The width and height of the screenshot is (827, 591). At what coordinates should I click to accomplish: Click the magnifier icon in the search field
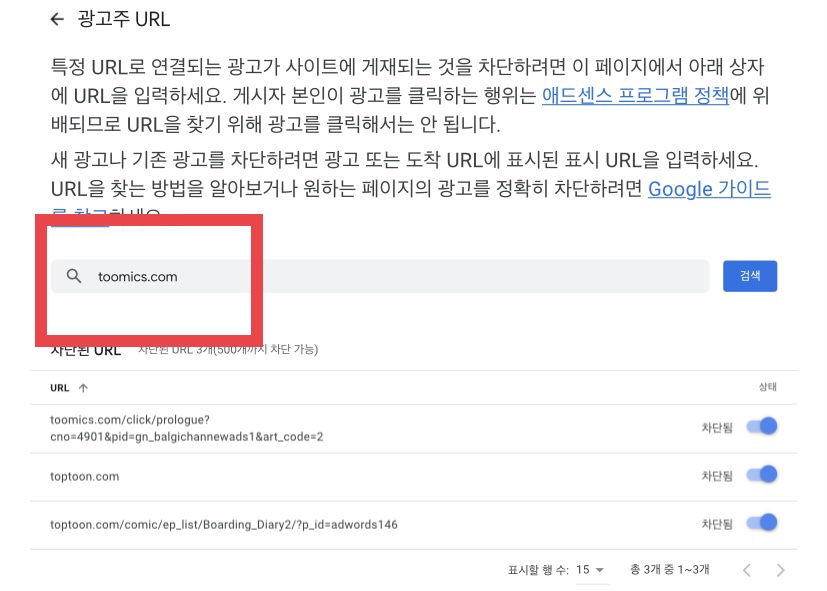tap(74, 276)
